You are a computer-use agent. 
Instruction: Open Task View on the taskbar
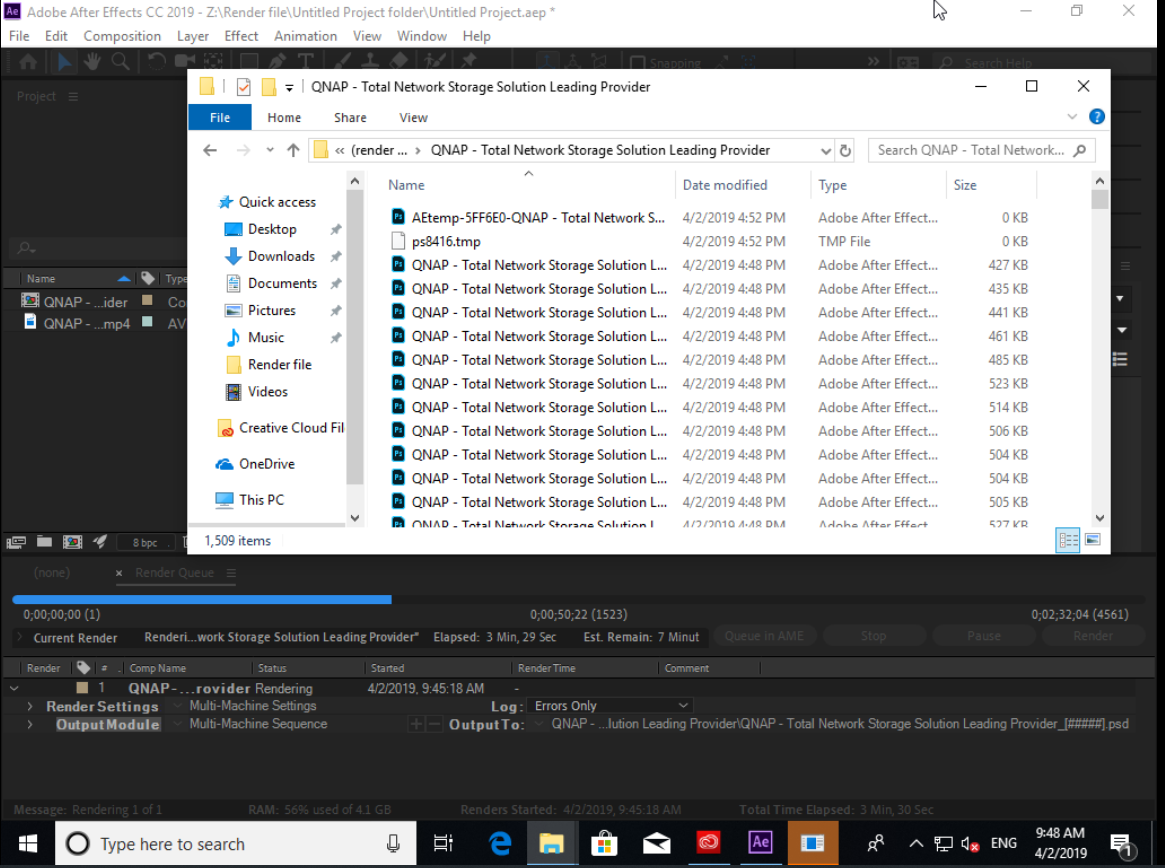click(444, 843)
